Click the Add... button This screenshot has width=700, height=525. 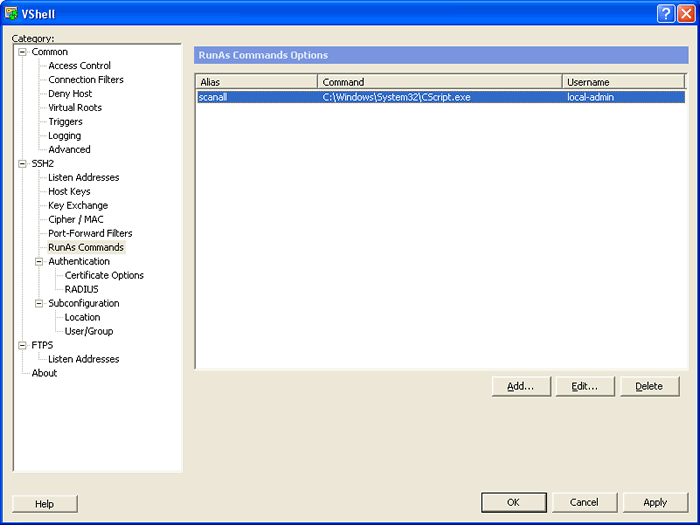(521, 387)
